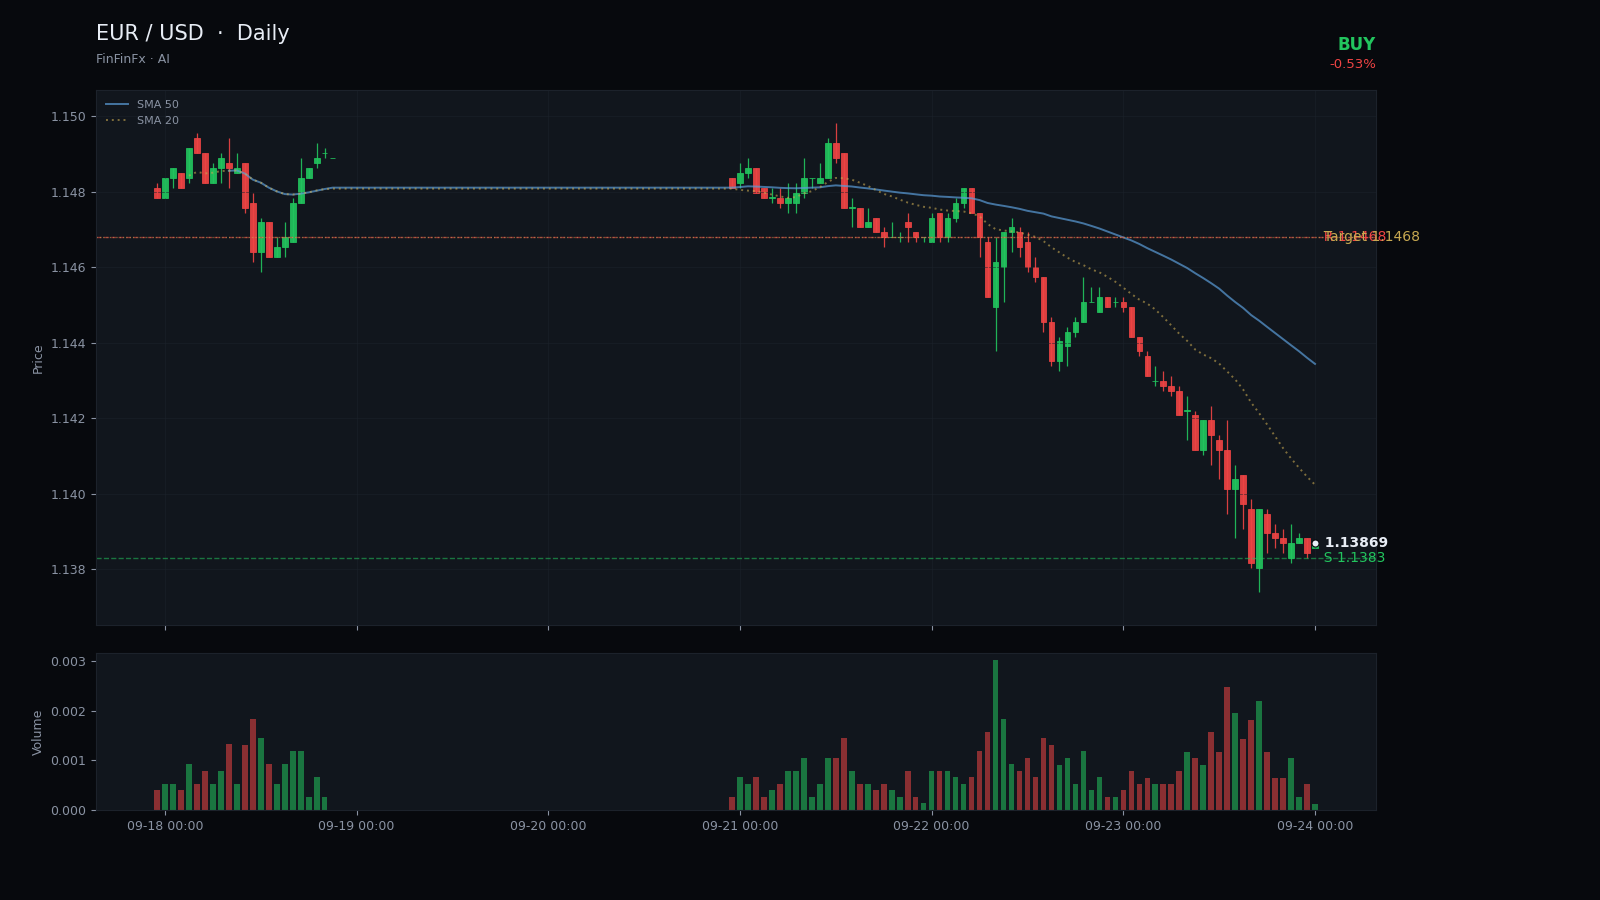The image size is (1600, 900).
Task: Click the green BUY signal label
Action: pos(1356,45)
